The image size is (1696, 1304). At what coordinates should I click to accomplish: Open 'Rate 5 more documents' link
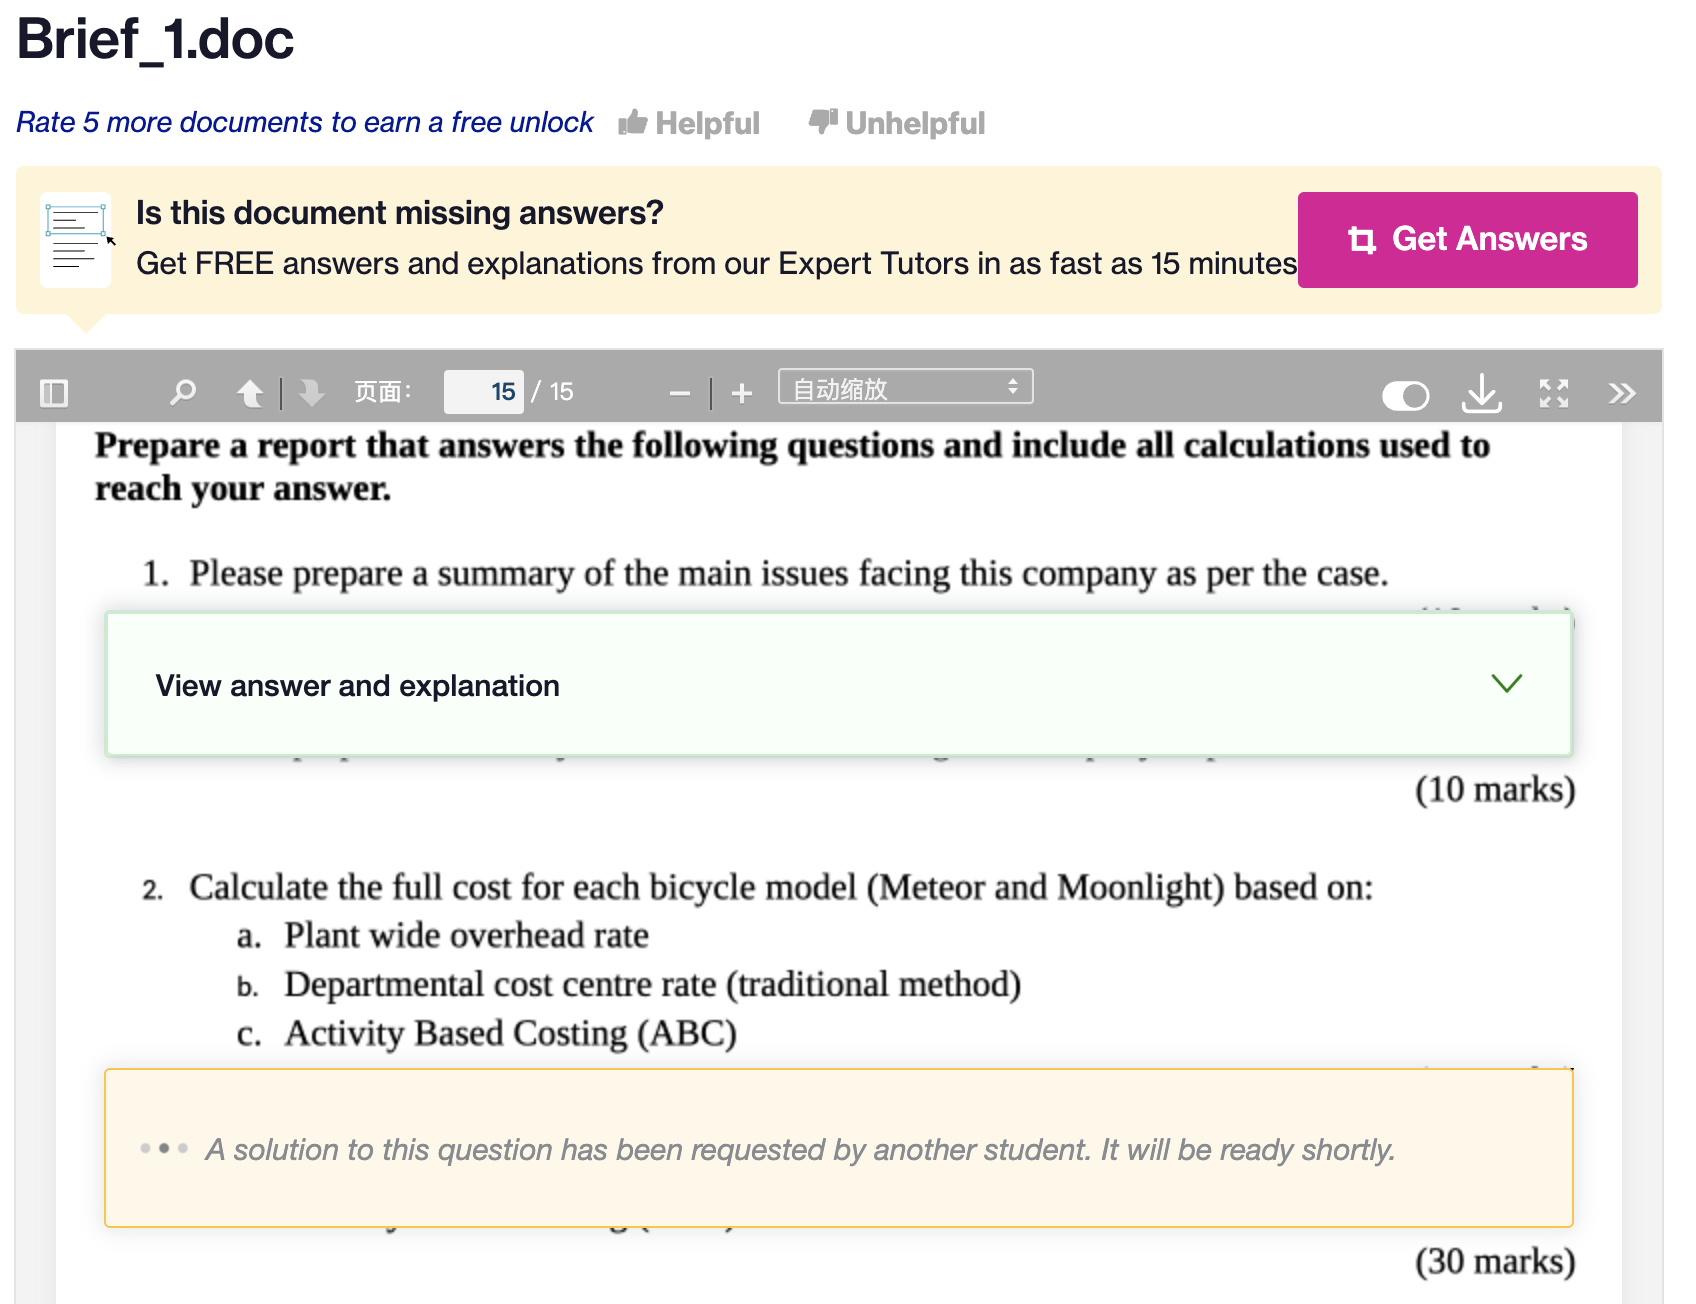[305, 122]
